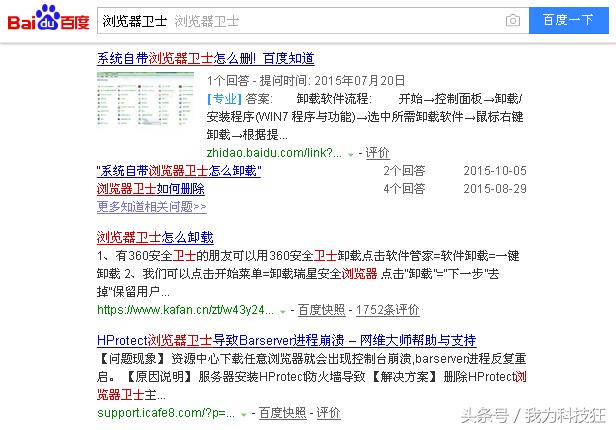This screenshot has width=616, height=430.
Task: Focus the search box containing 浏览器卫士
Action: 313,20
